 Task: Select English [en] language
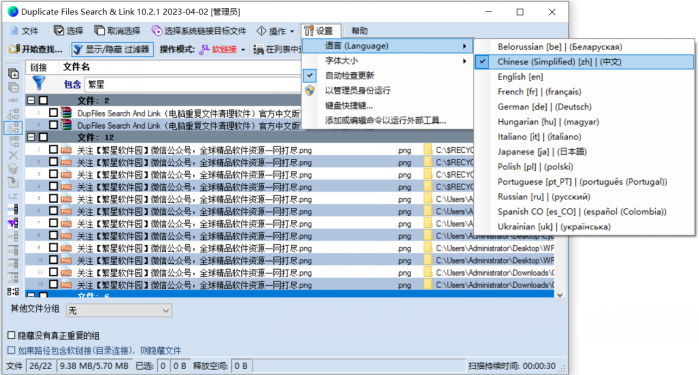(584, 77)
